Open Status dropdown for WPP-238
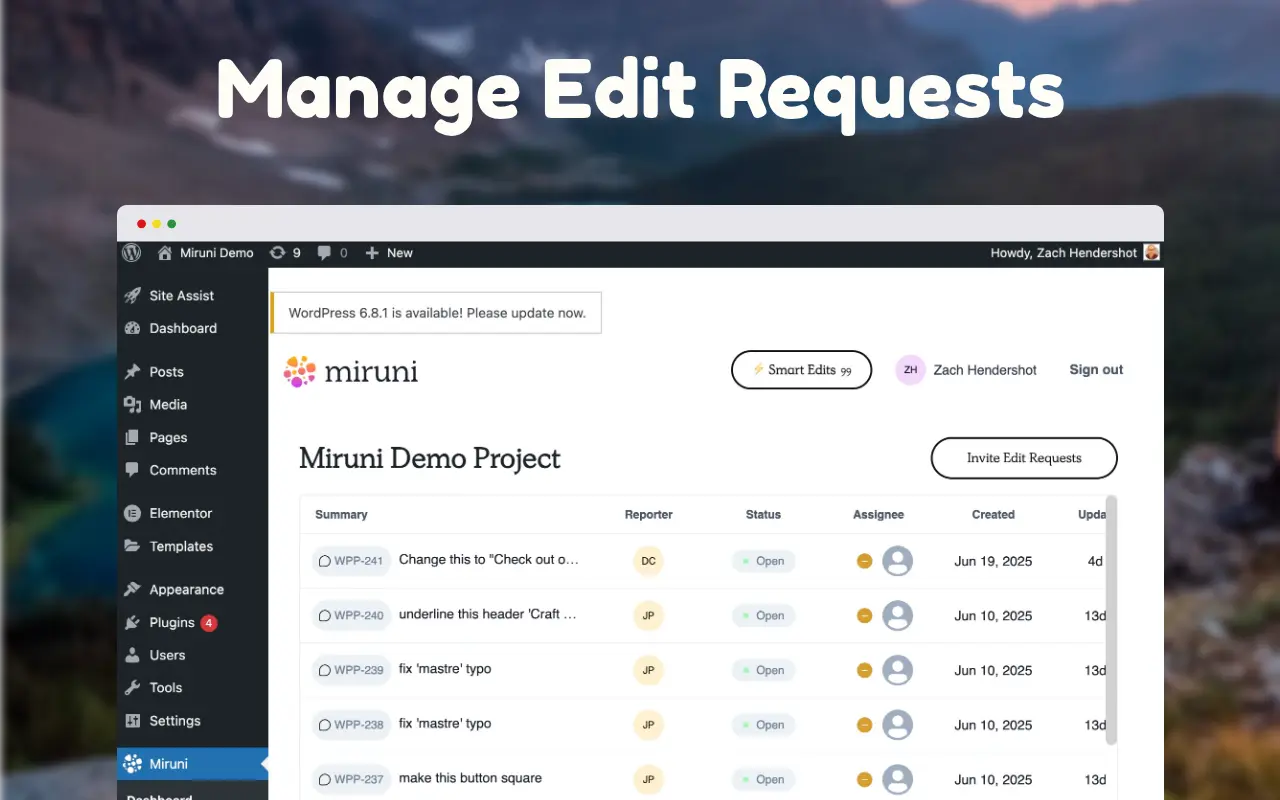This screenshot has height=800, width=1280. pos(764,725)
